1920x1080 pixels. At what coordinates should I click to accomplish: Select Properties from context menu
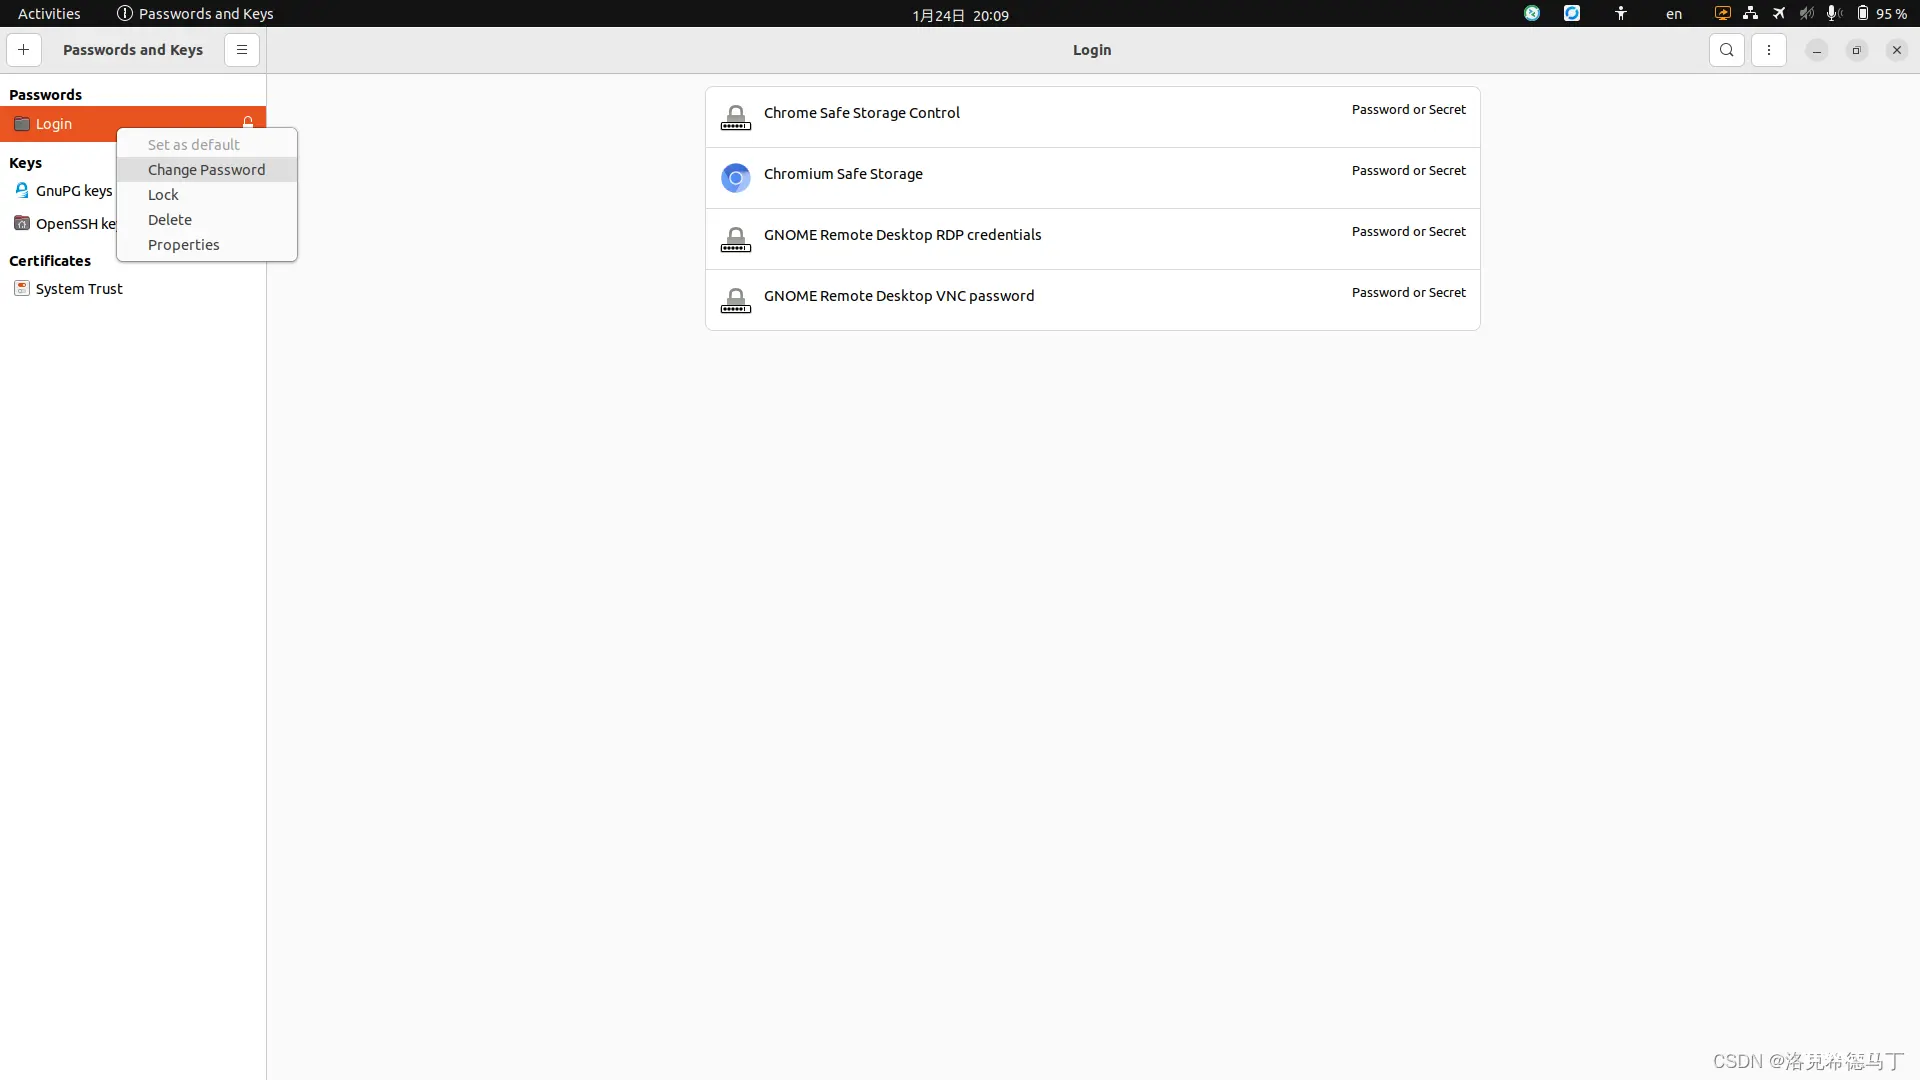(x=183, y=244)
